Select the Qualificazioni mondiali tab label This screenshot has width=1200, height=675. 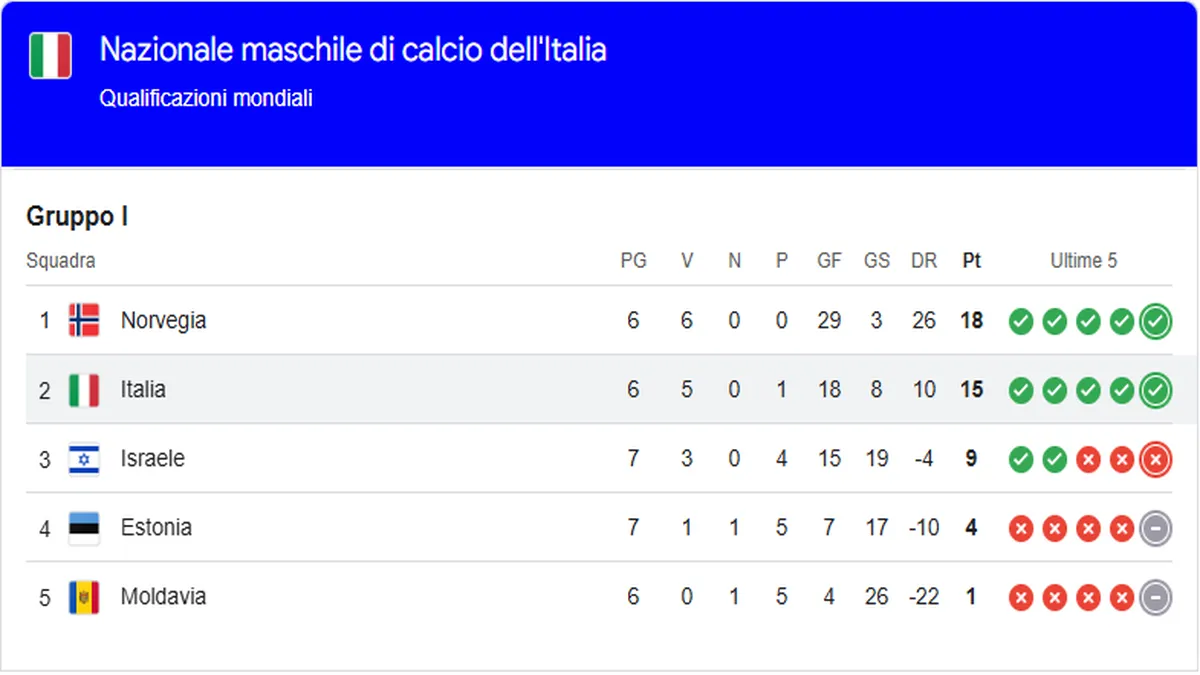coord(206,98)
